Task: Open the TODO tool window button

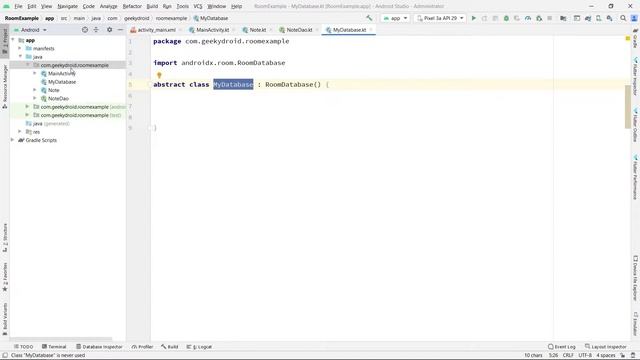Action: coord(24,347)
